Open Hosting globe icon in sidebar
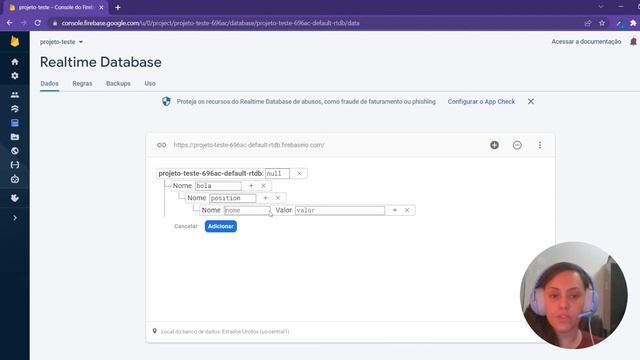The height and width of the screenshot is (360, 640). (15, 151)
